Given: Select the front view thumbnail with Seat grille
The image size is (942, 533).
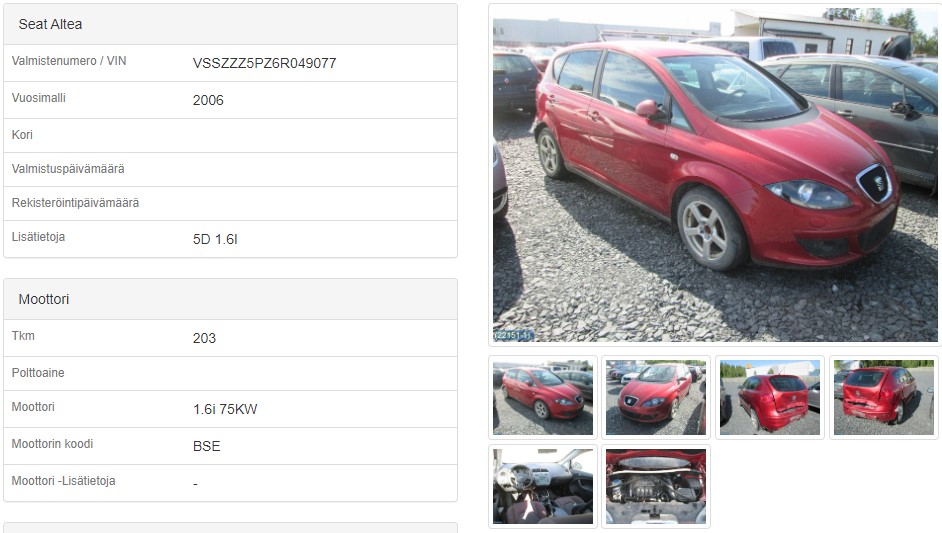Looking at the screenshot, I should coord(656,397).
